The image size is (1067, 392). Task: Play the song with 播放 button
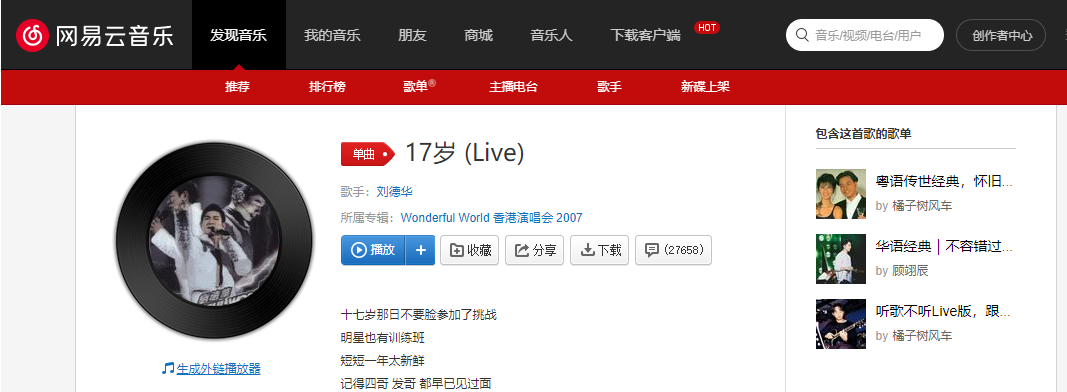(x=373, y=250)
